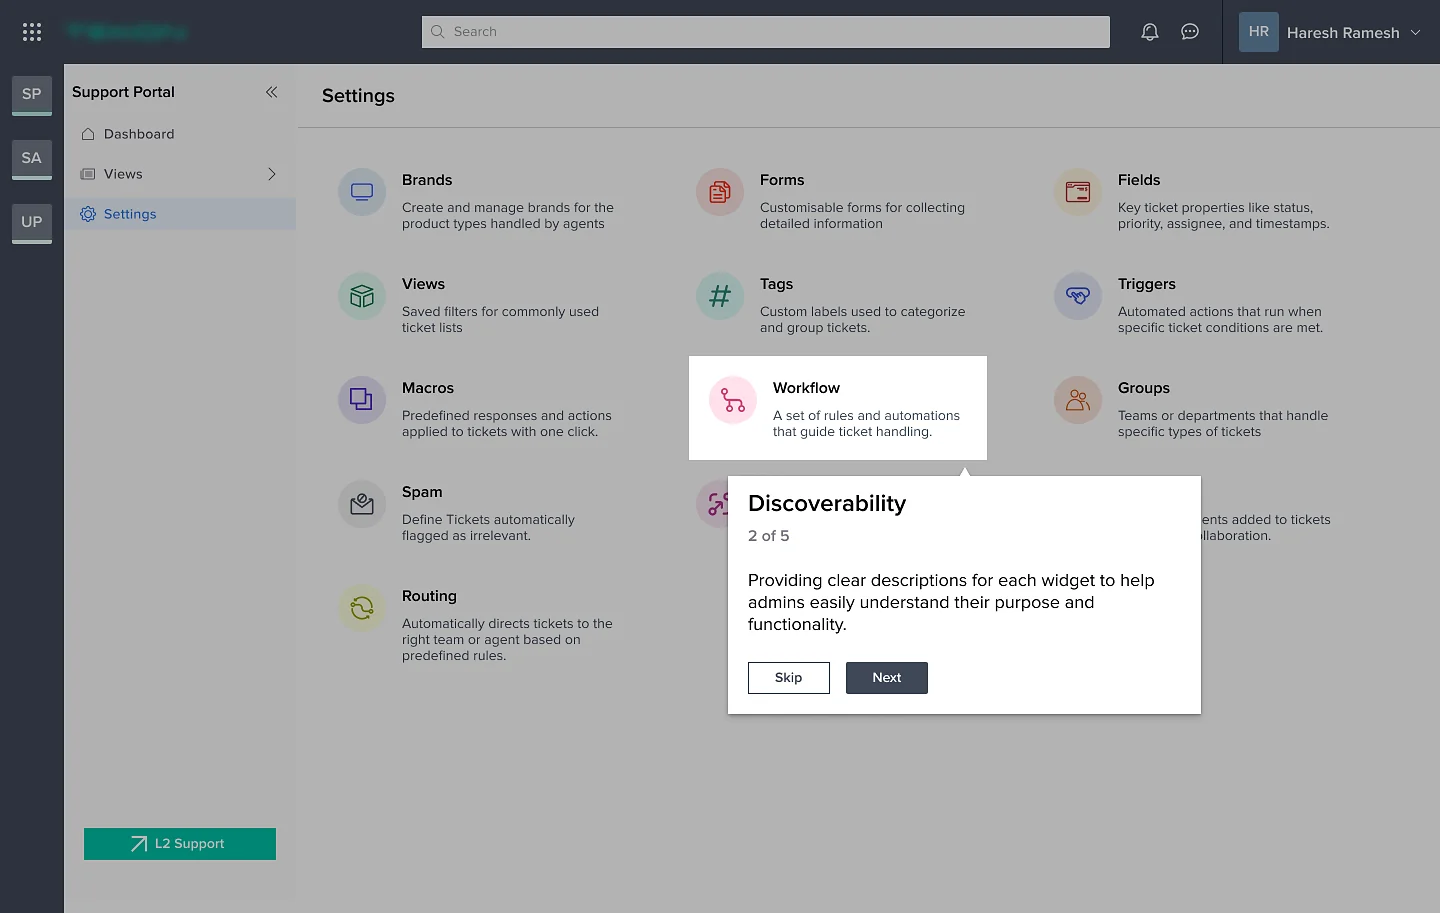
Task: Click the Dashboard home icon
Action: click(x=88, y=134)
